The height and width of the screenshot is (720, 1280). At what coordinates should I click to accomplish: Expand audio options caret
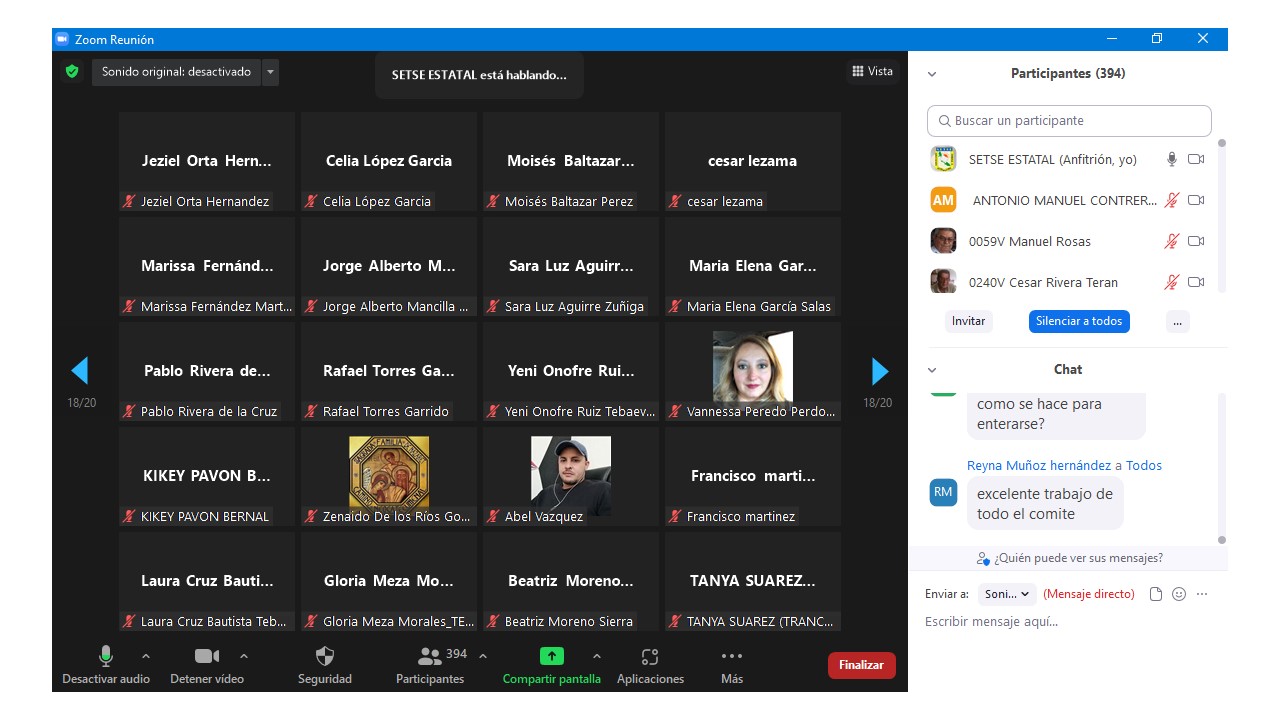[146, 657]
